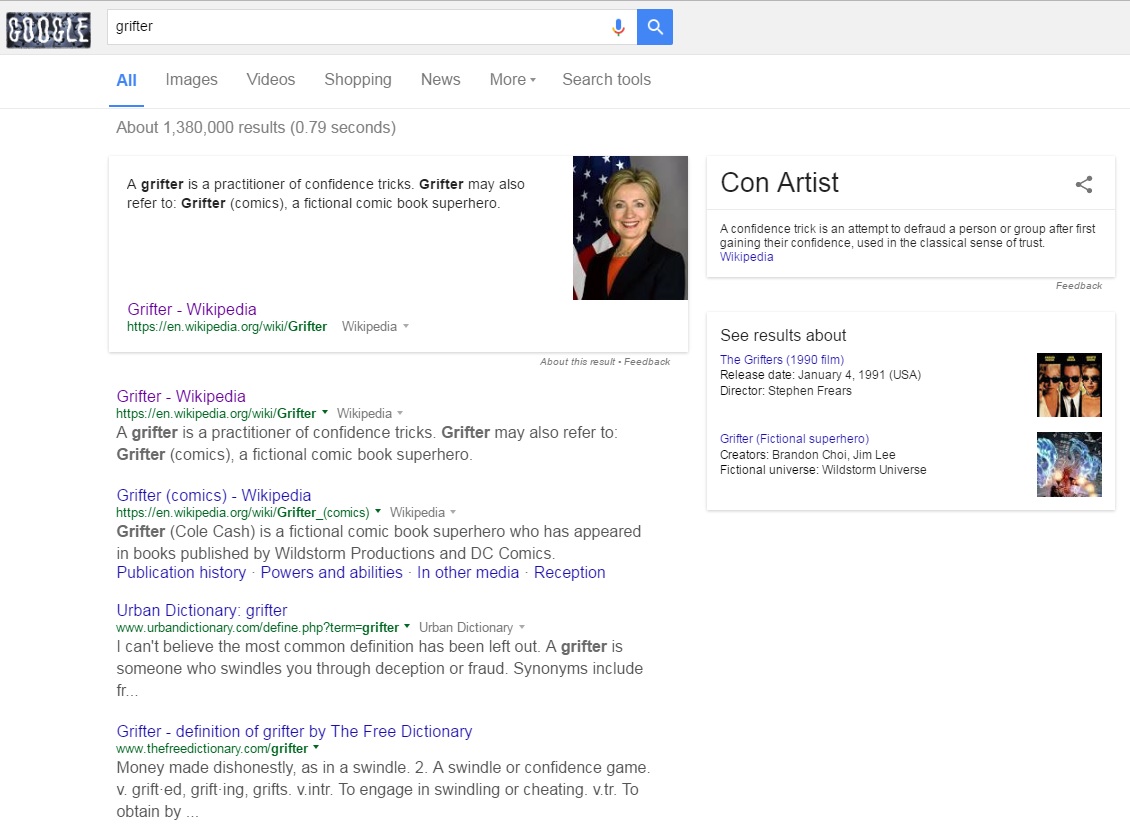Click Fictional universe: Wildstorm Universe text
The height and width of the screenshot is (828, 1130).
[x=823, y=470]
